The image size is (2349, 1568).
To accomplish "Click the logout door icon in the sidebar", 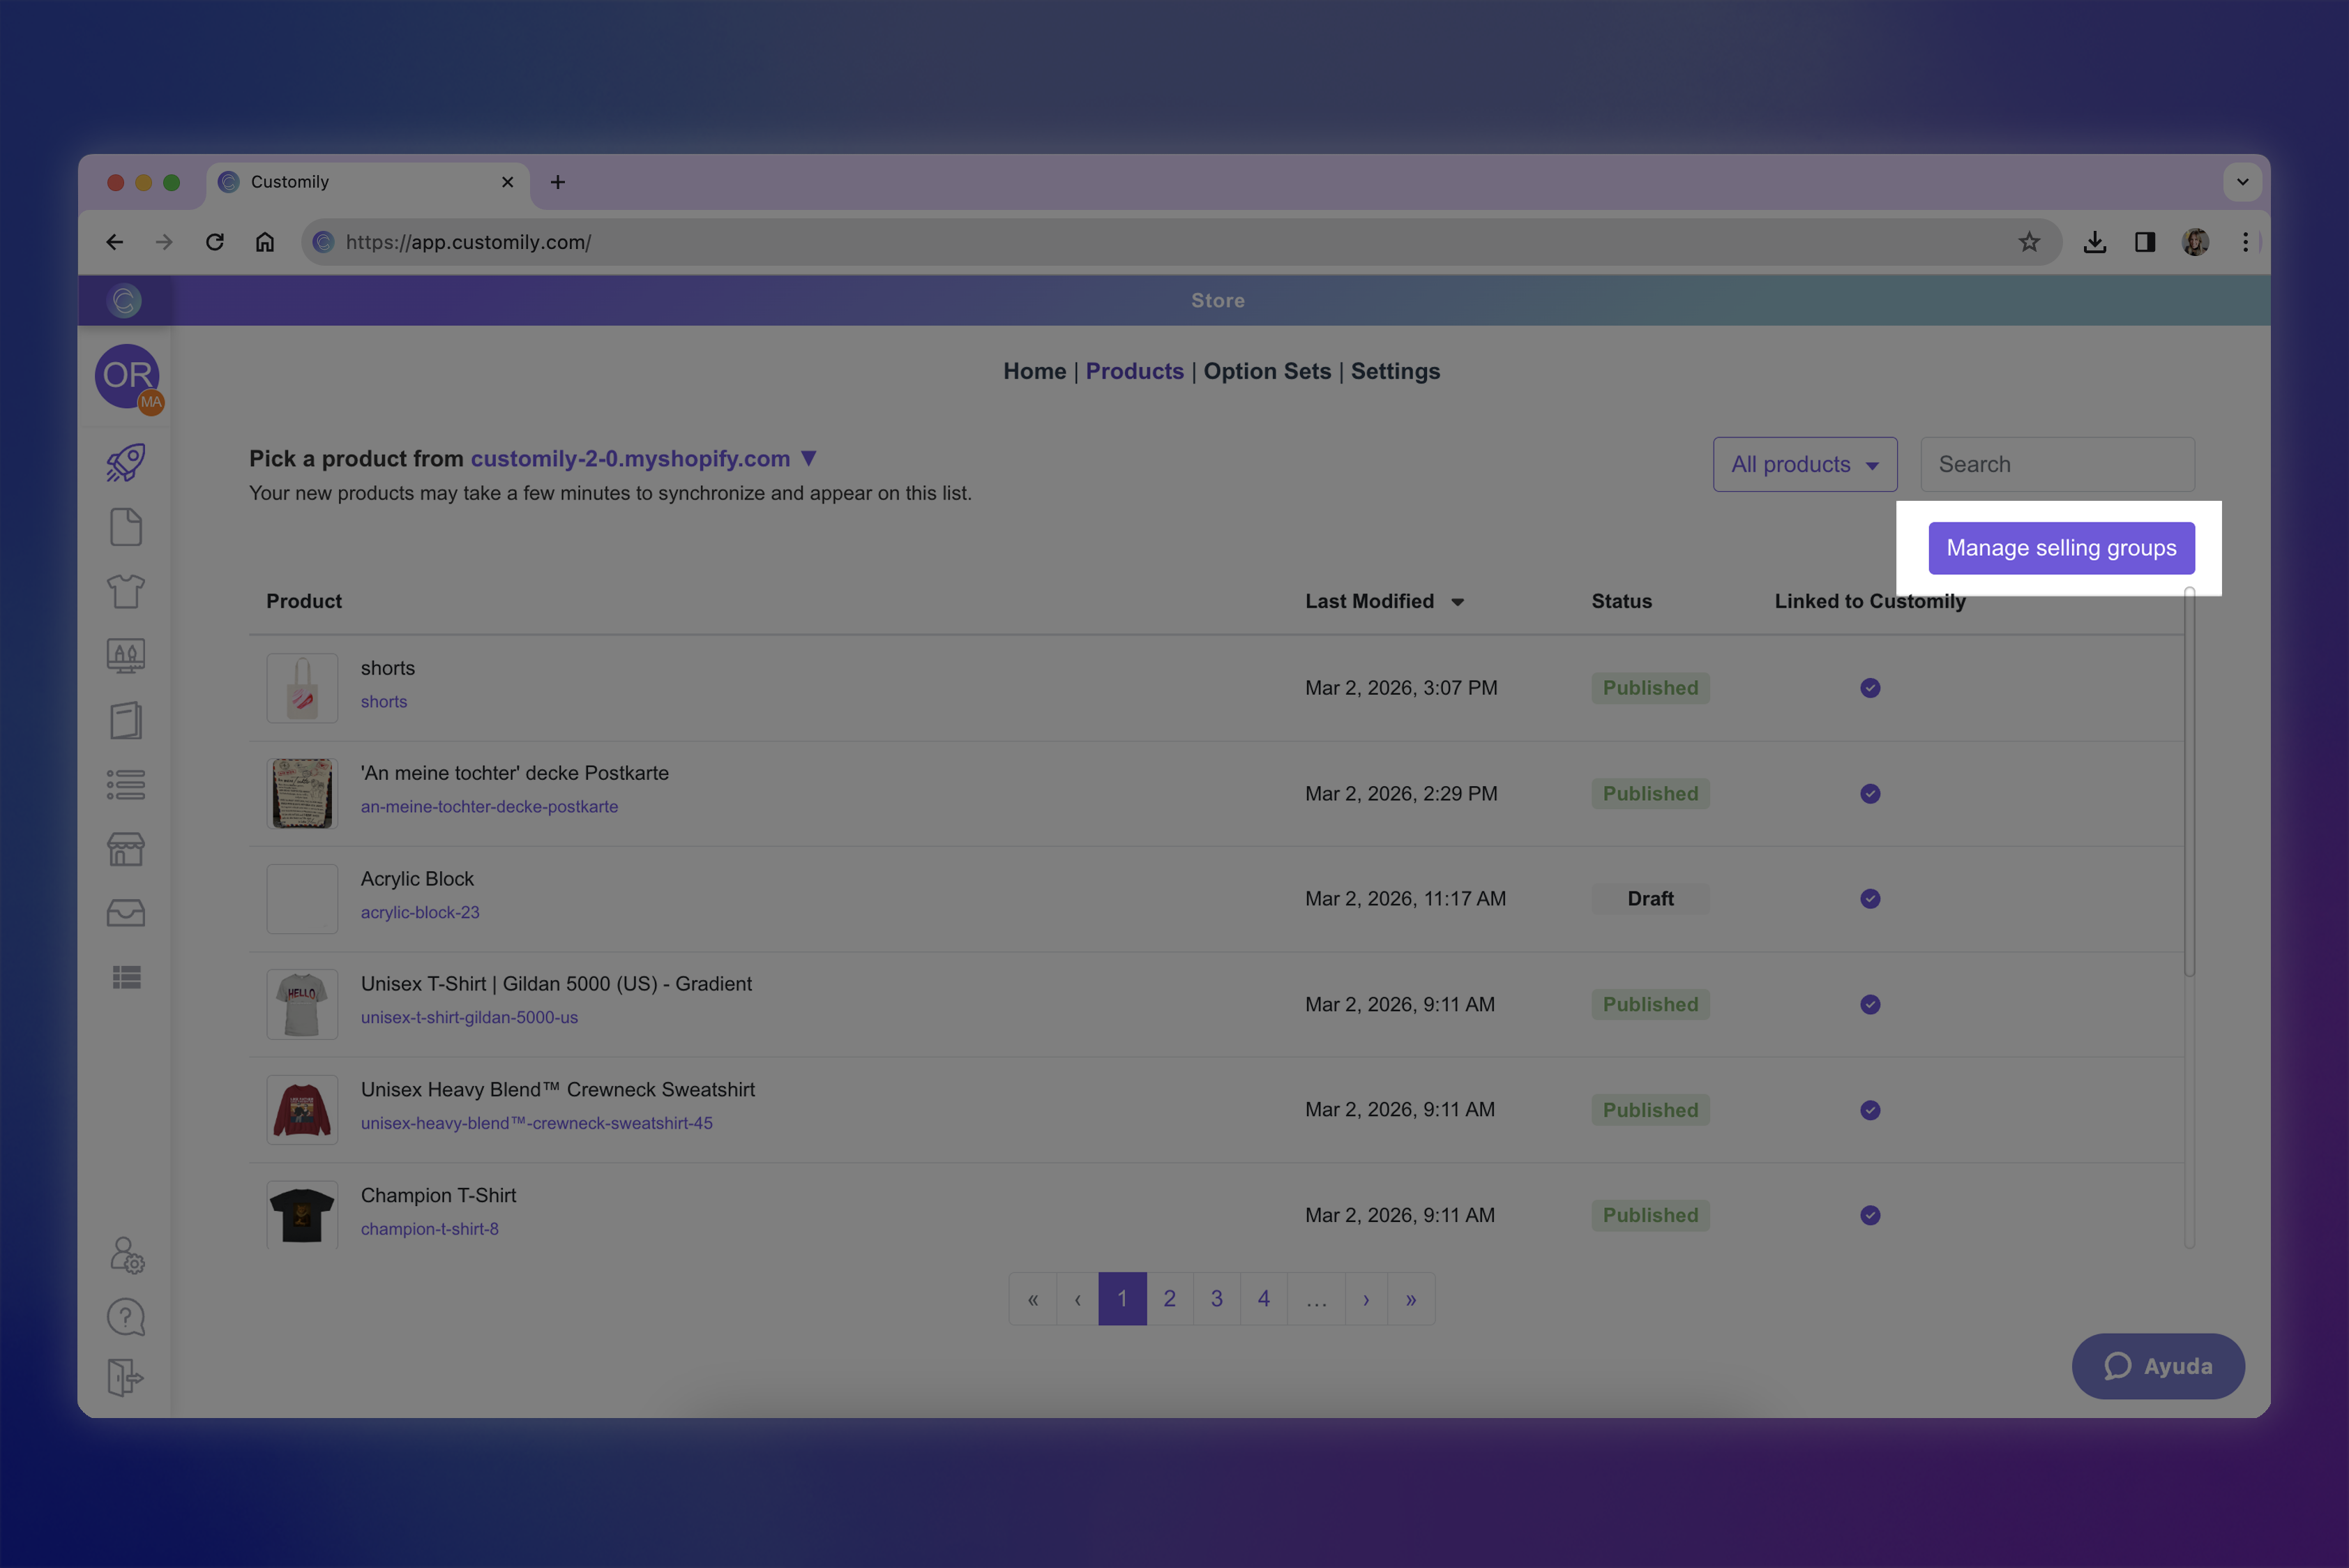I will 126,1377.
